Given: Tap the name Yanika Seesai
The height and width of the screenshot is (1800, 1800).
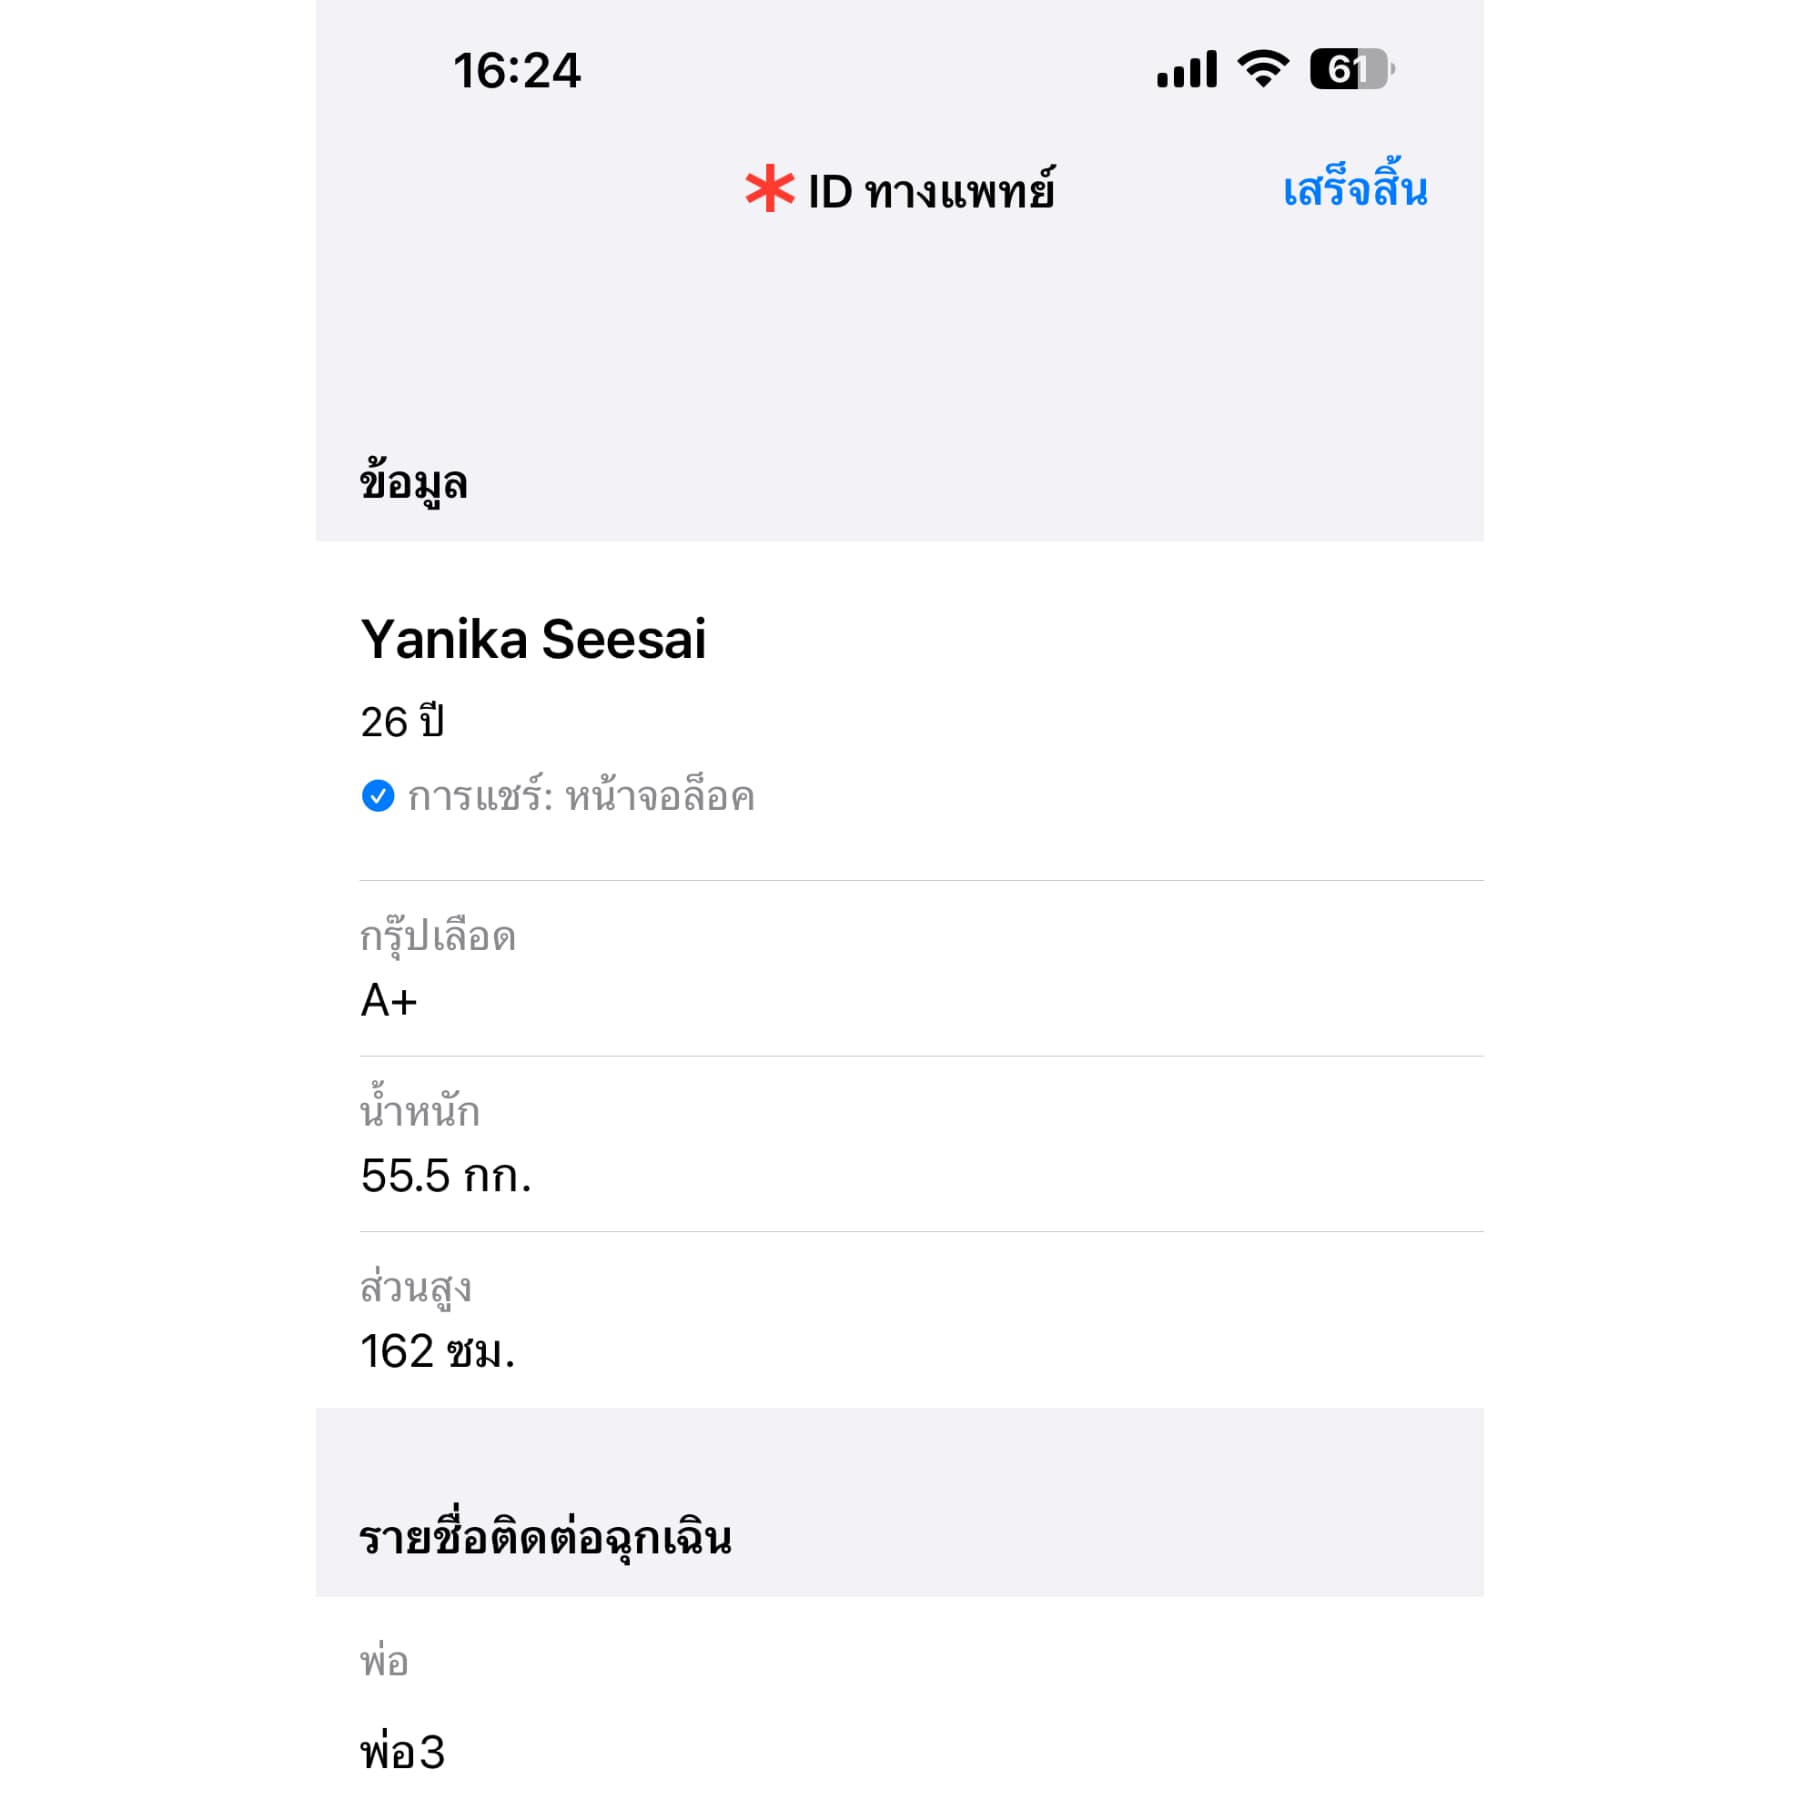Looking at the screenshot, I should pyautogui.click(x=533, y=639).
